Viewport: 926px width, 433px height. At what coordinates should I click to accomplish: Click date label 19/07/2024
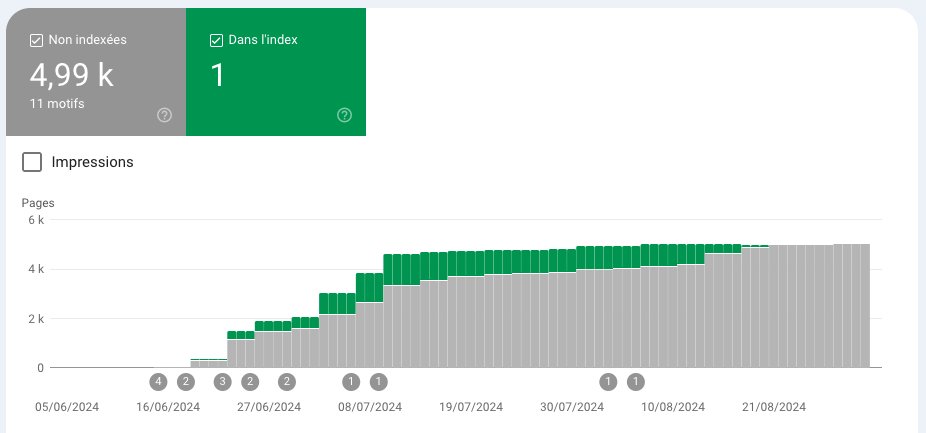pos(471,407)
